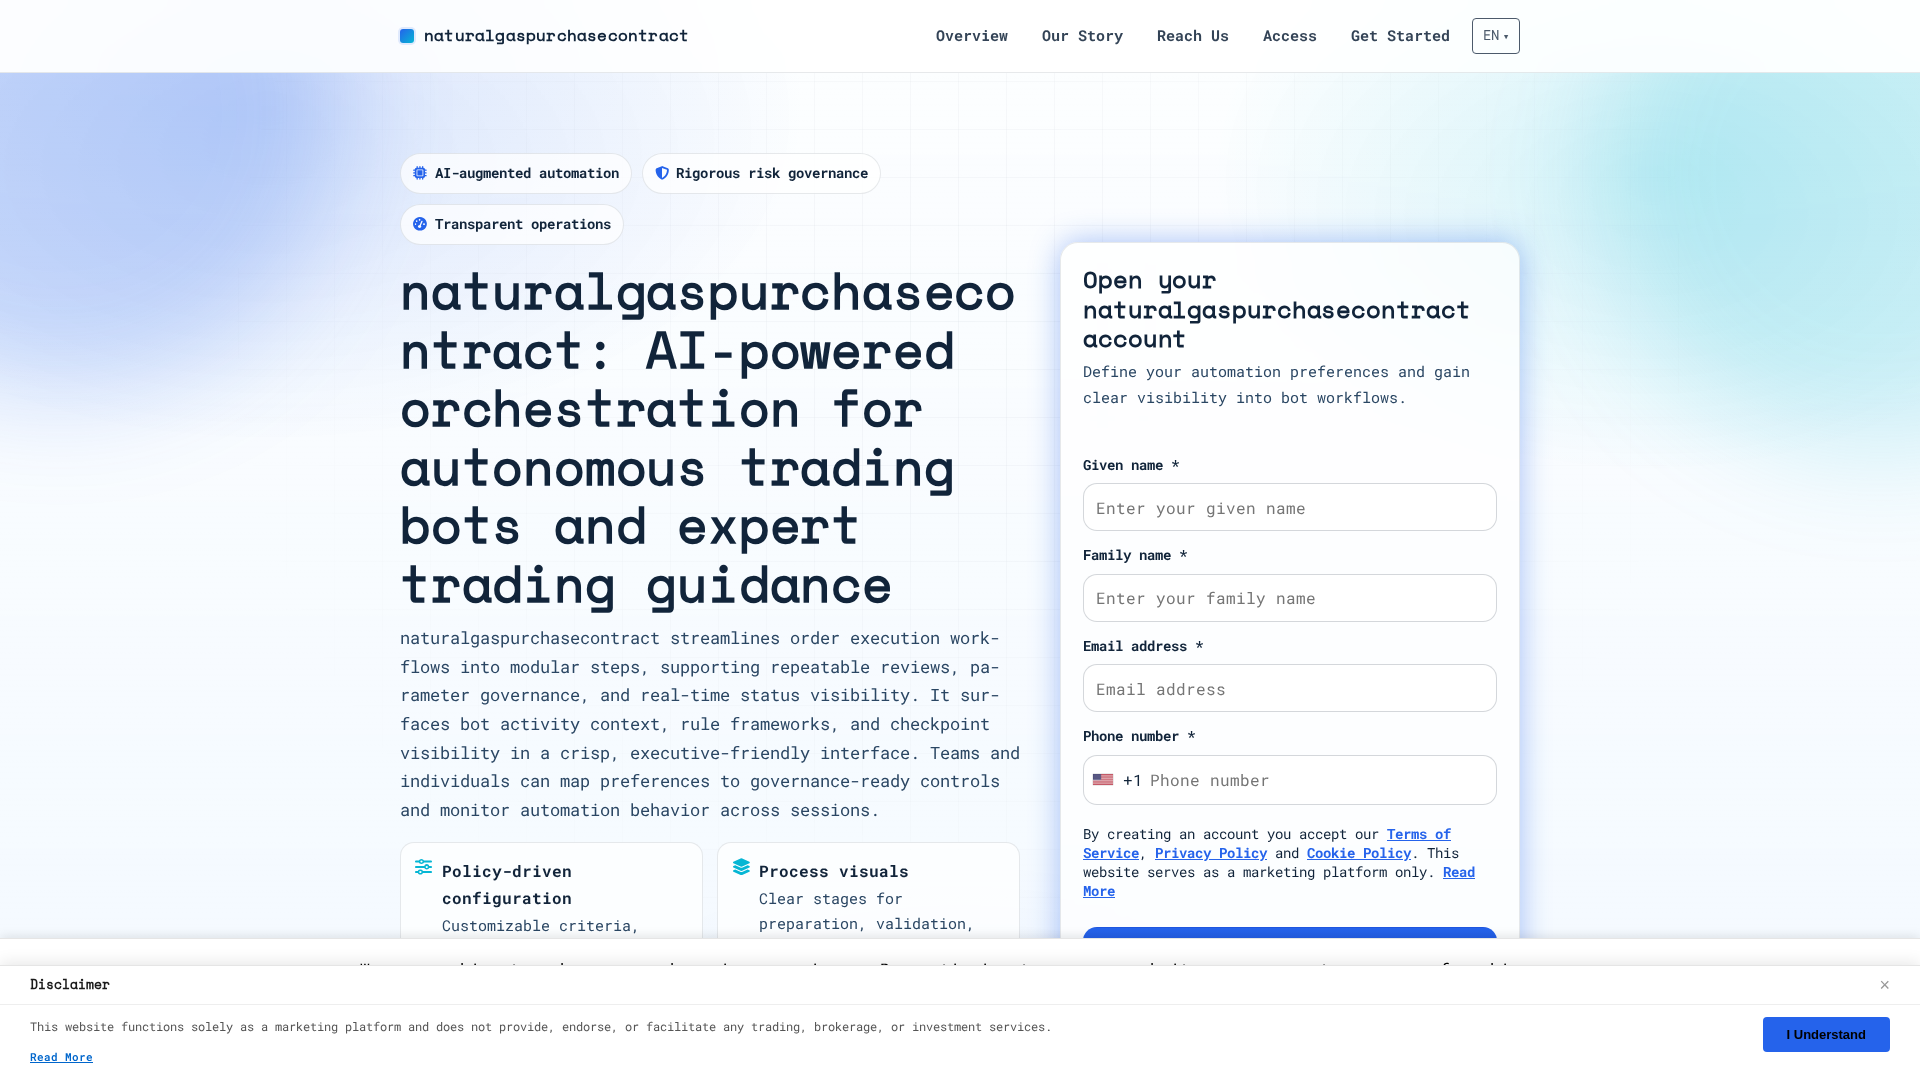Click the Policy-driven configuration sliders icon

click(x=424, y=867)
